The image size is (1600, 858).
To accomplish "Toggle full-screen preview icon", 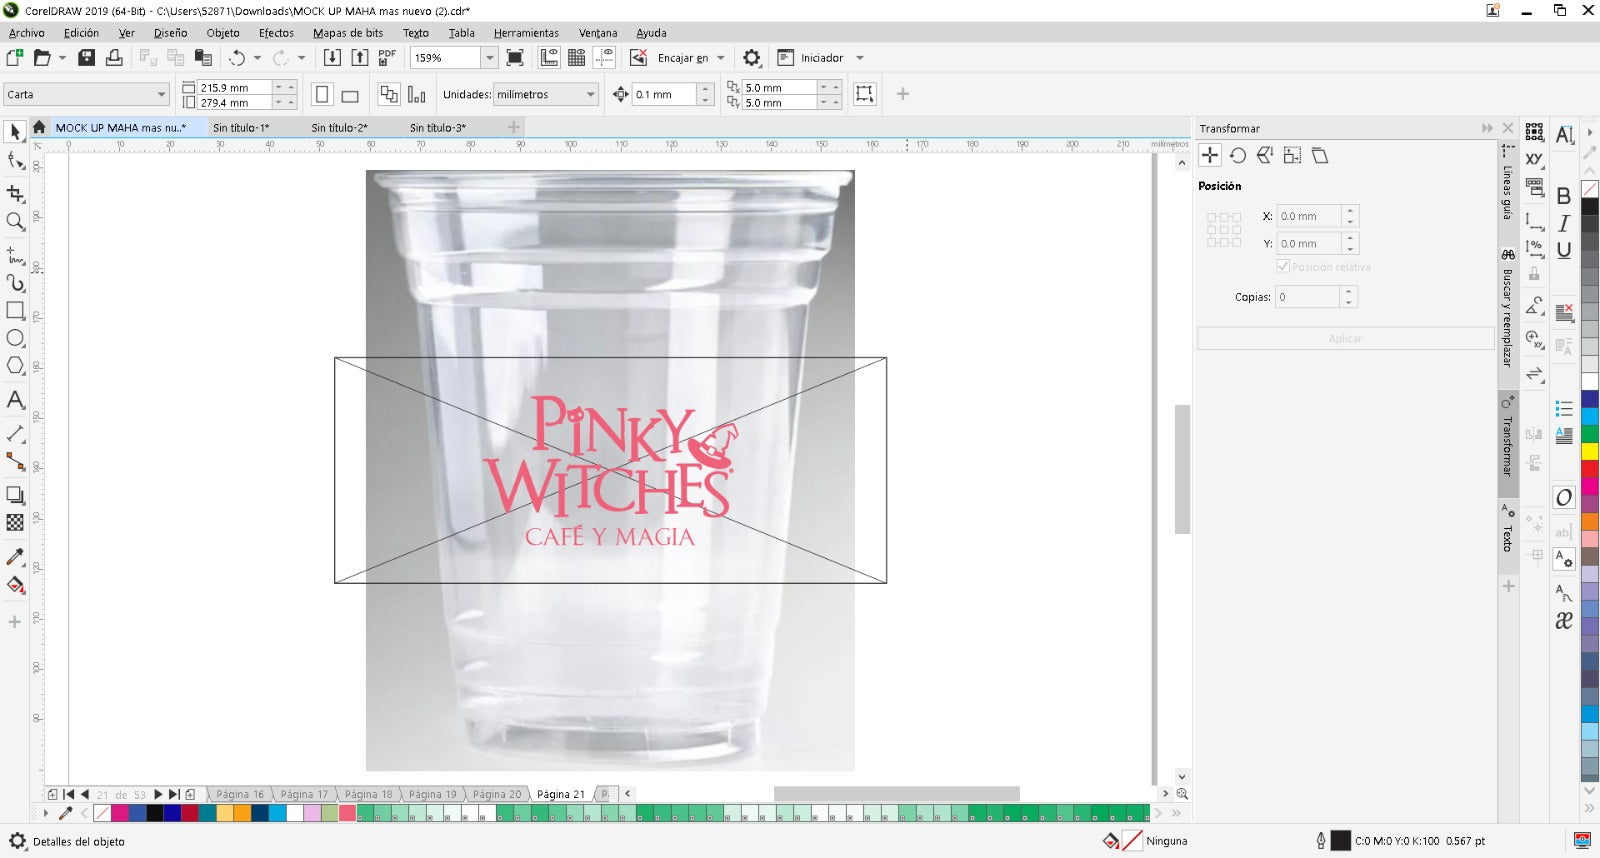I will point(515,58).
